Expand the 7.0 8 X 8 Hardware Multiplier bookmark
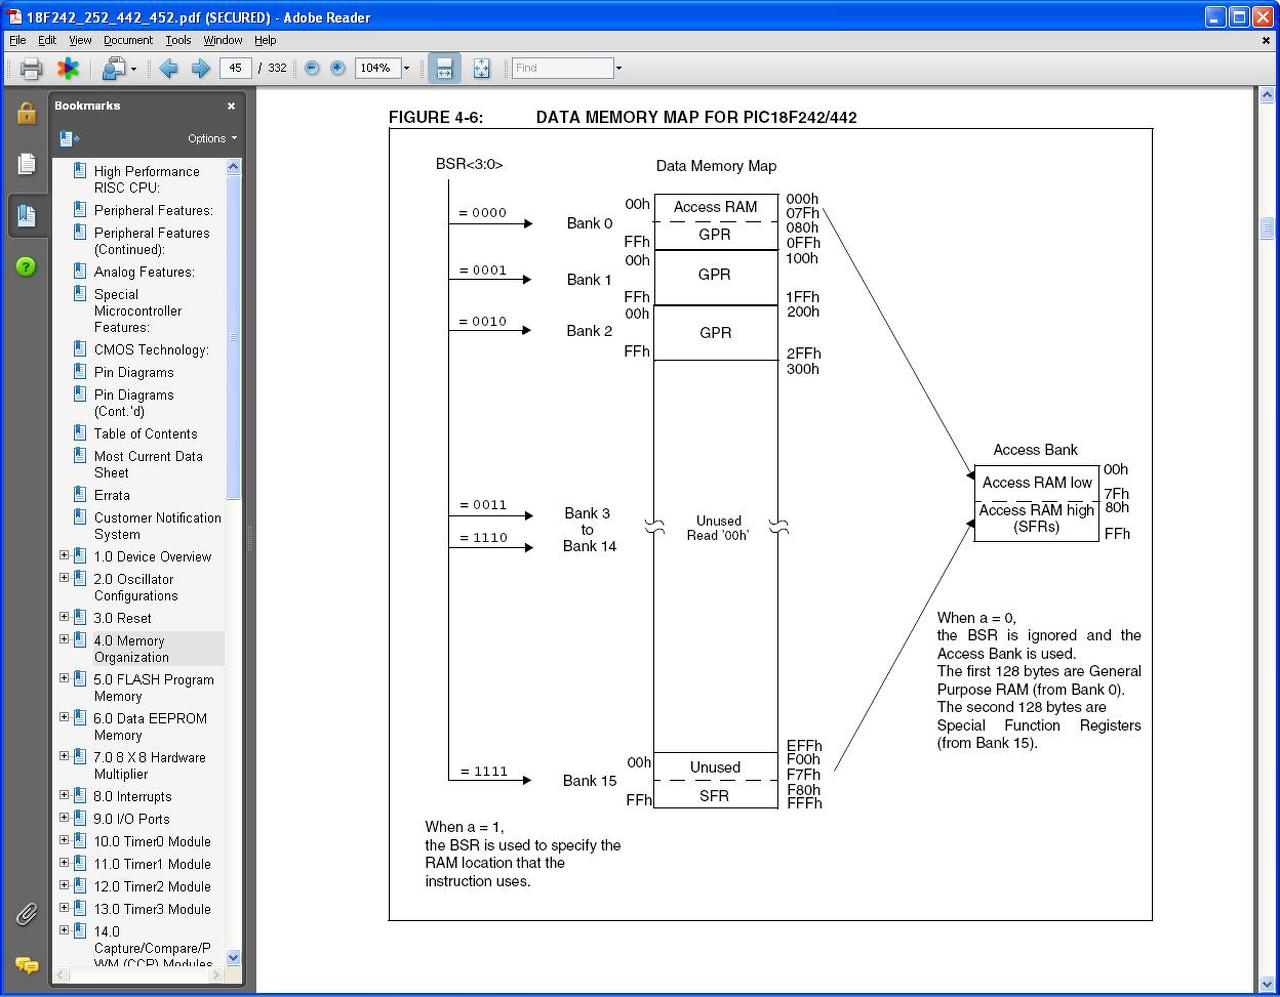 pos(64,756)
